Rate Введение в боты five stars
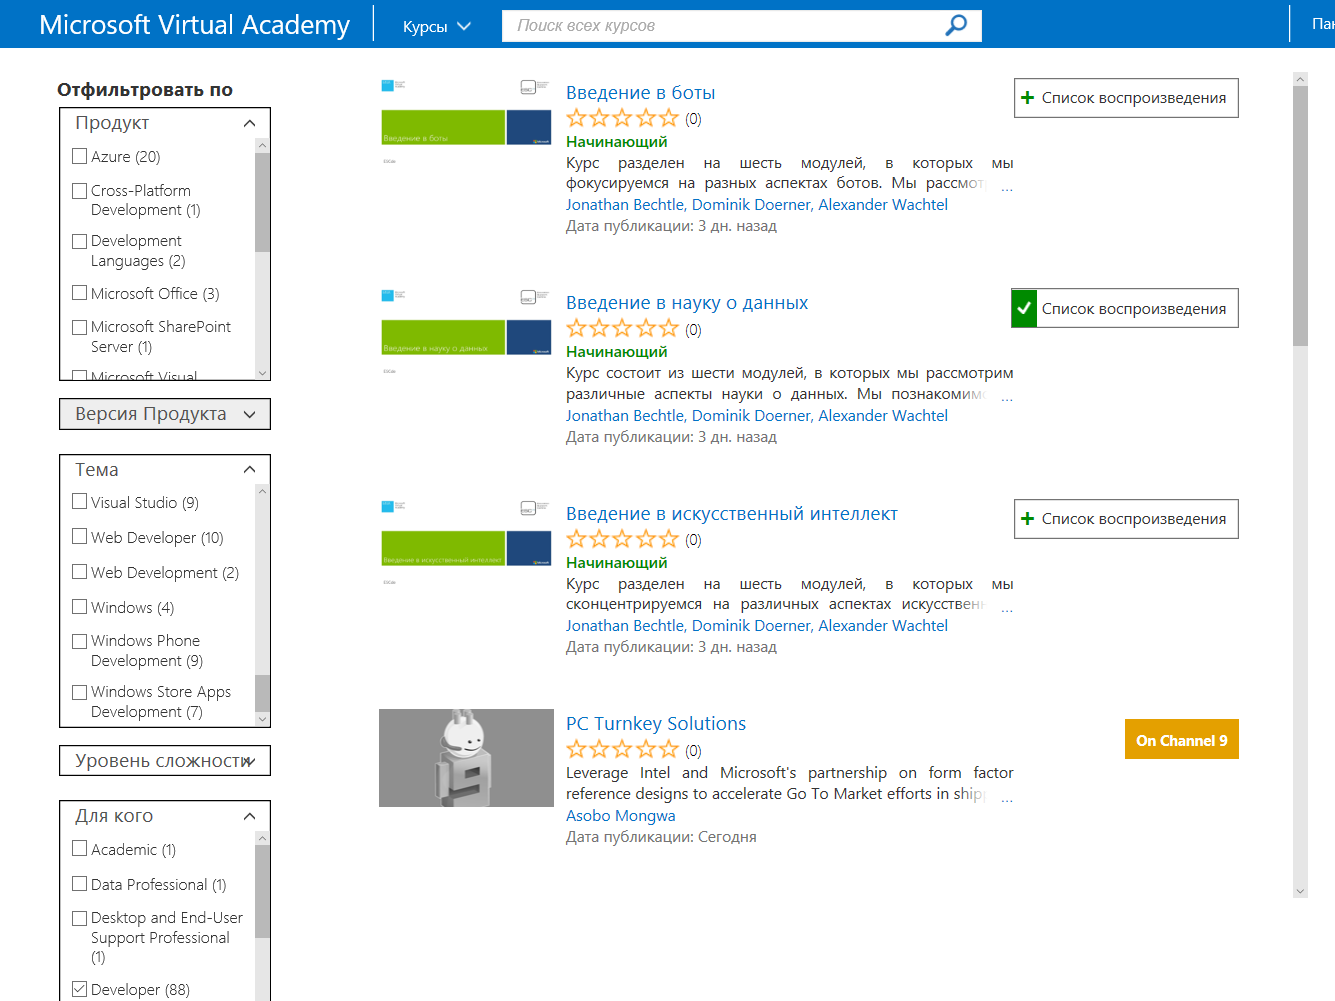This screenshot has width=1335, height=1001. tap(669, 118)
